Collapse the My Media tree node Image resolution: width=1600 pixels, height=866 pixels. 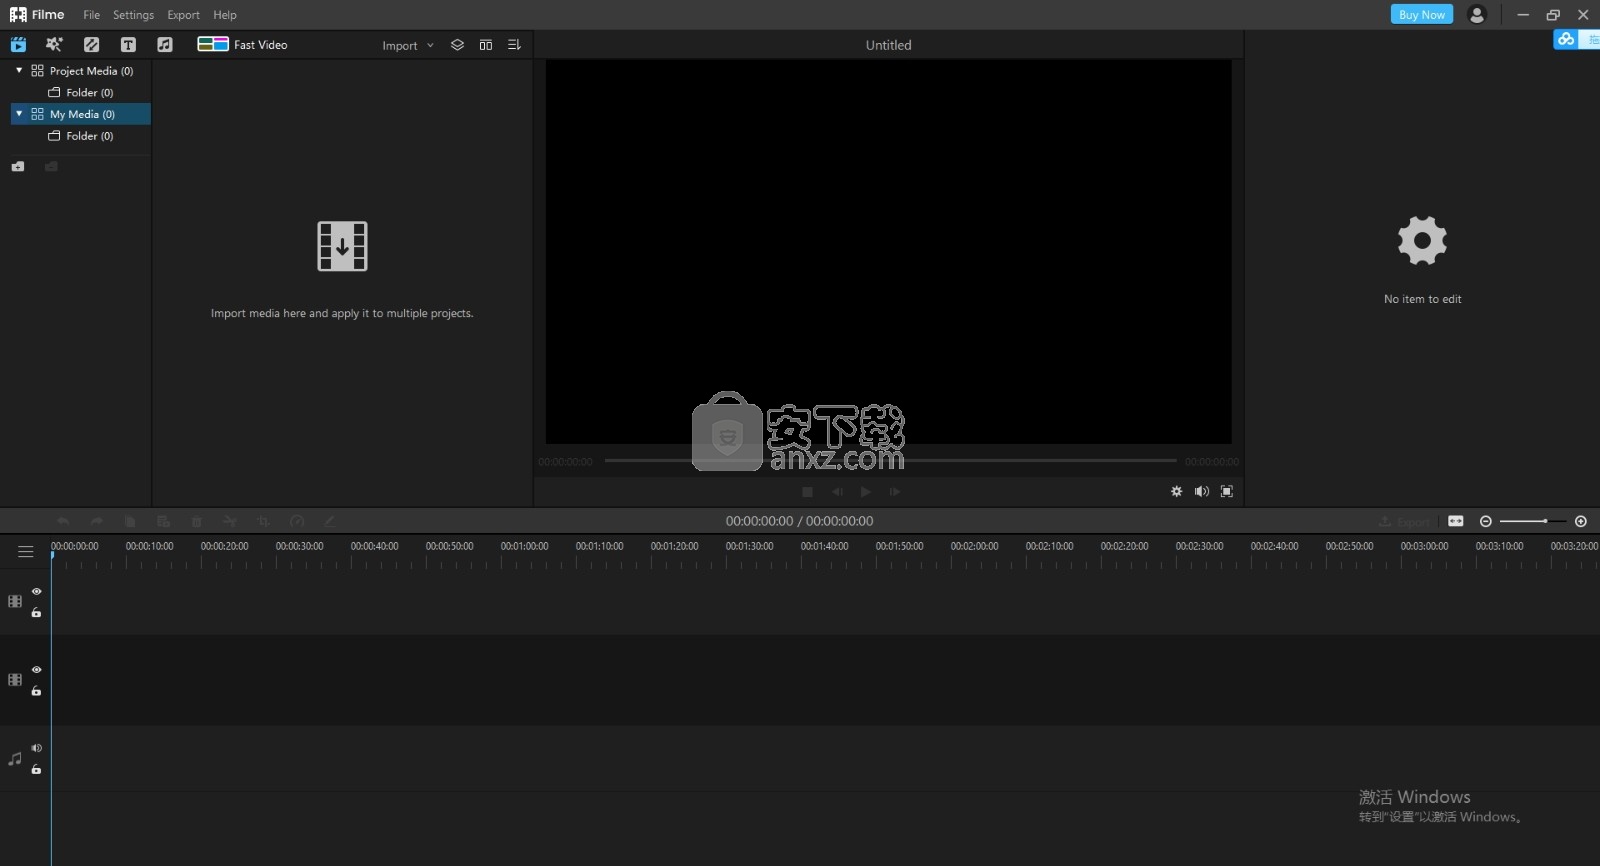19,113
